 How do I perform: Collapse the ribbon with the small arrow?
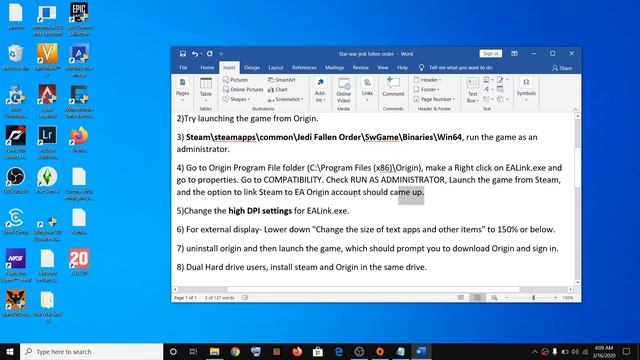tap(575, 109)
